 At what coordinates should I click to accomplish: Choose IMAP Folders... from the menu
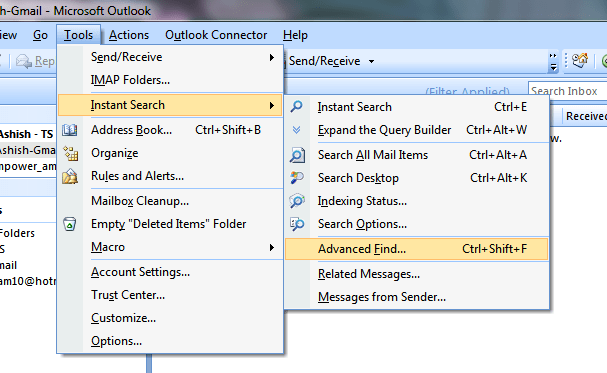click(x=170, y=80)
